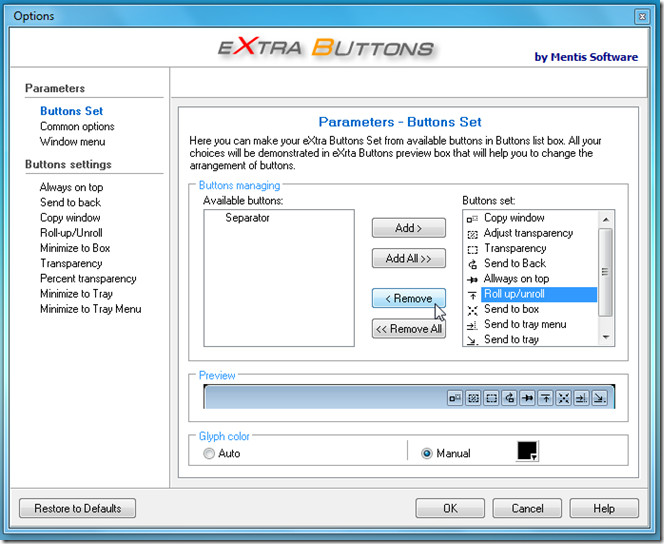Close the Options dialog window

[642, 17]
